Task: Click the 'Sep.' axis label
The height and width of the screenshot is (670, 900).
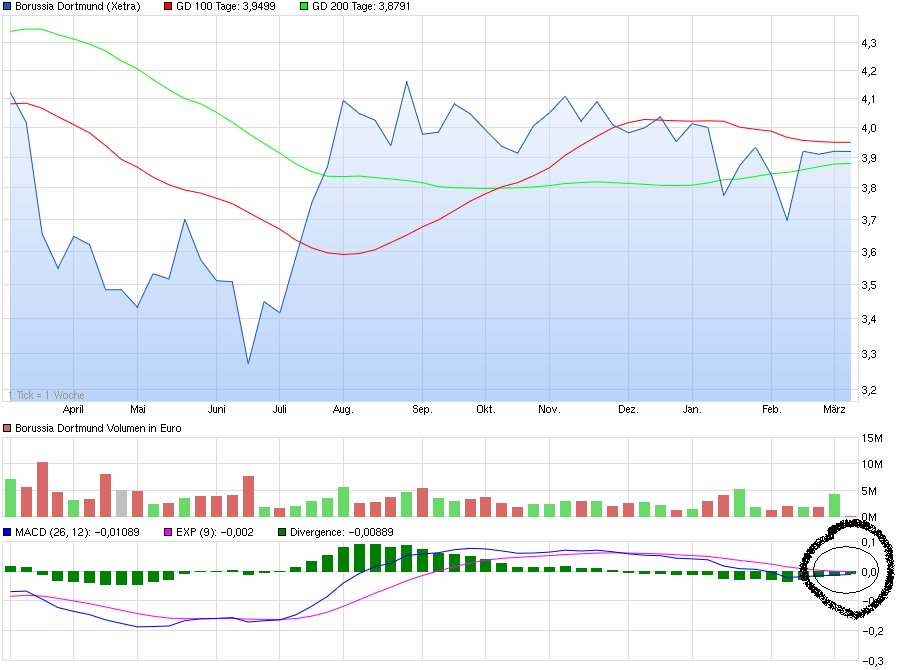Action: click(422, 409)
